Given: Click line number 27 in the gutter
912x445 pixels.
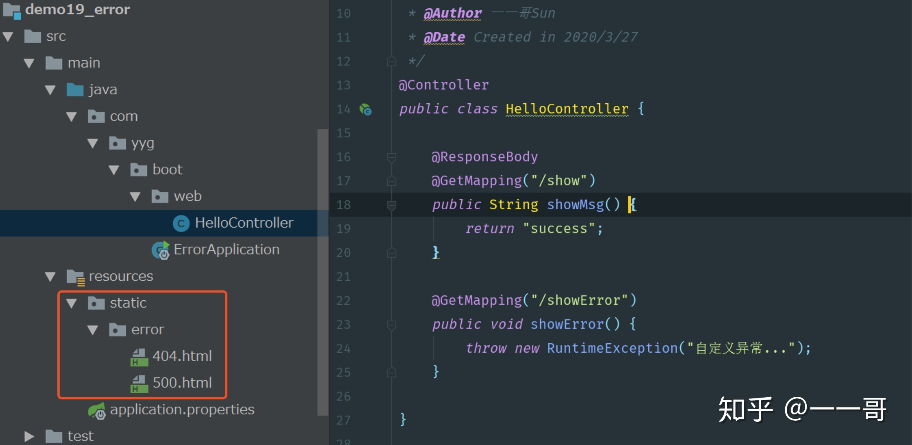Looking at the screenshot, I should pyautogui.click(x=343, y=420).
